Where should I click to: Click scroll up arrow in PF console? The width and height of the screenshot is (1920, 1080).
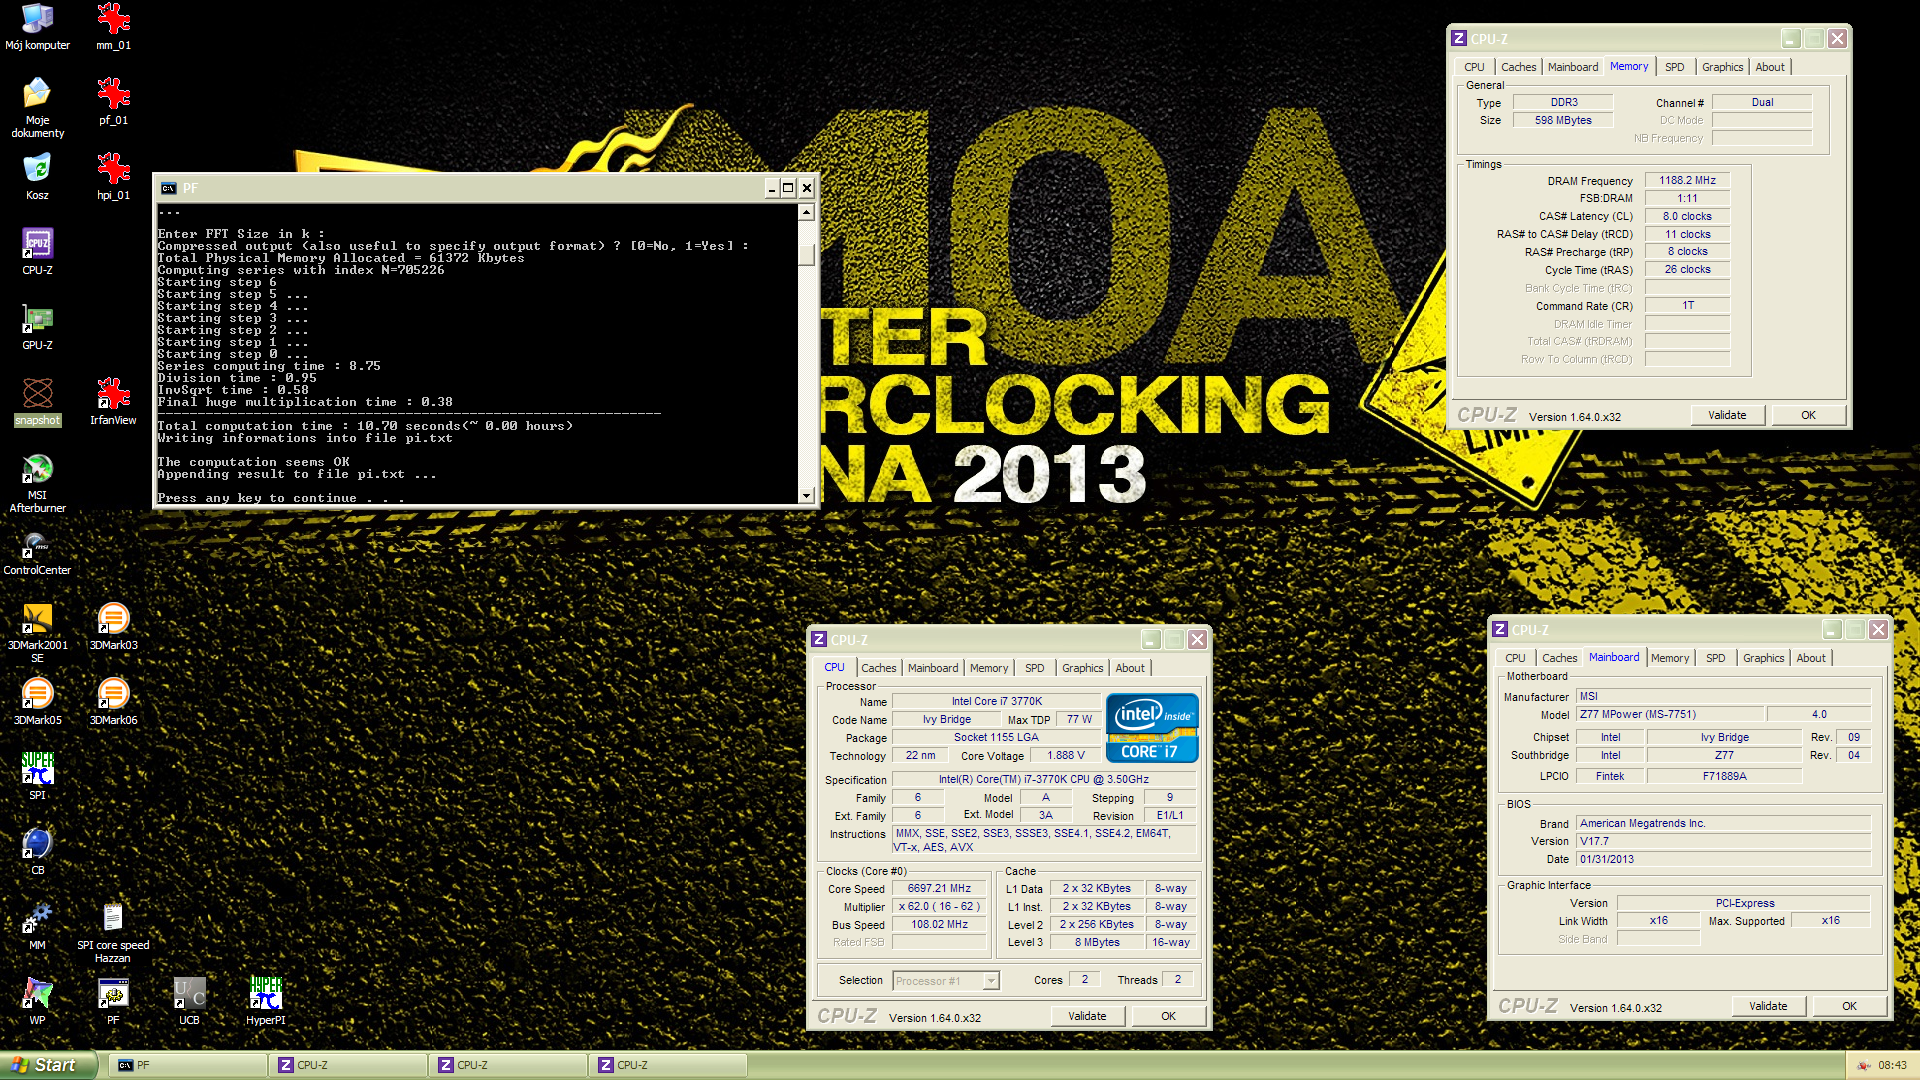806,212
